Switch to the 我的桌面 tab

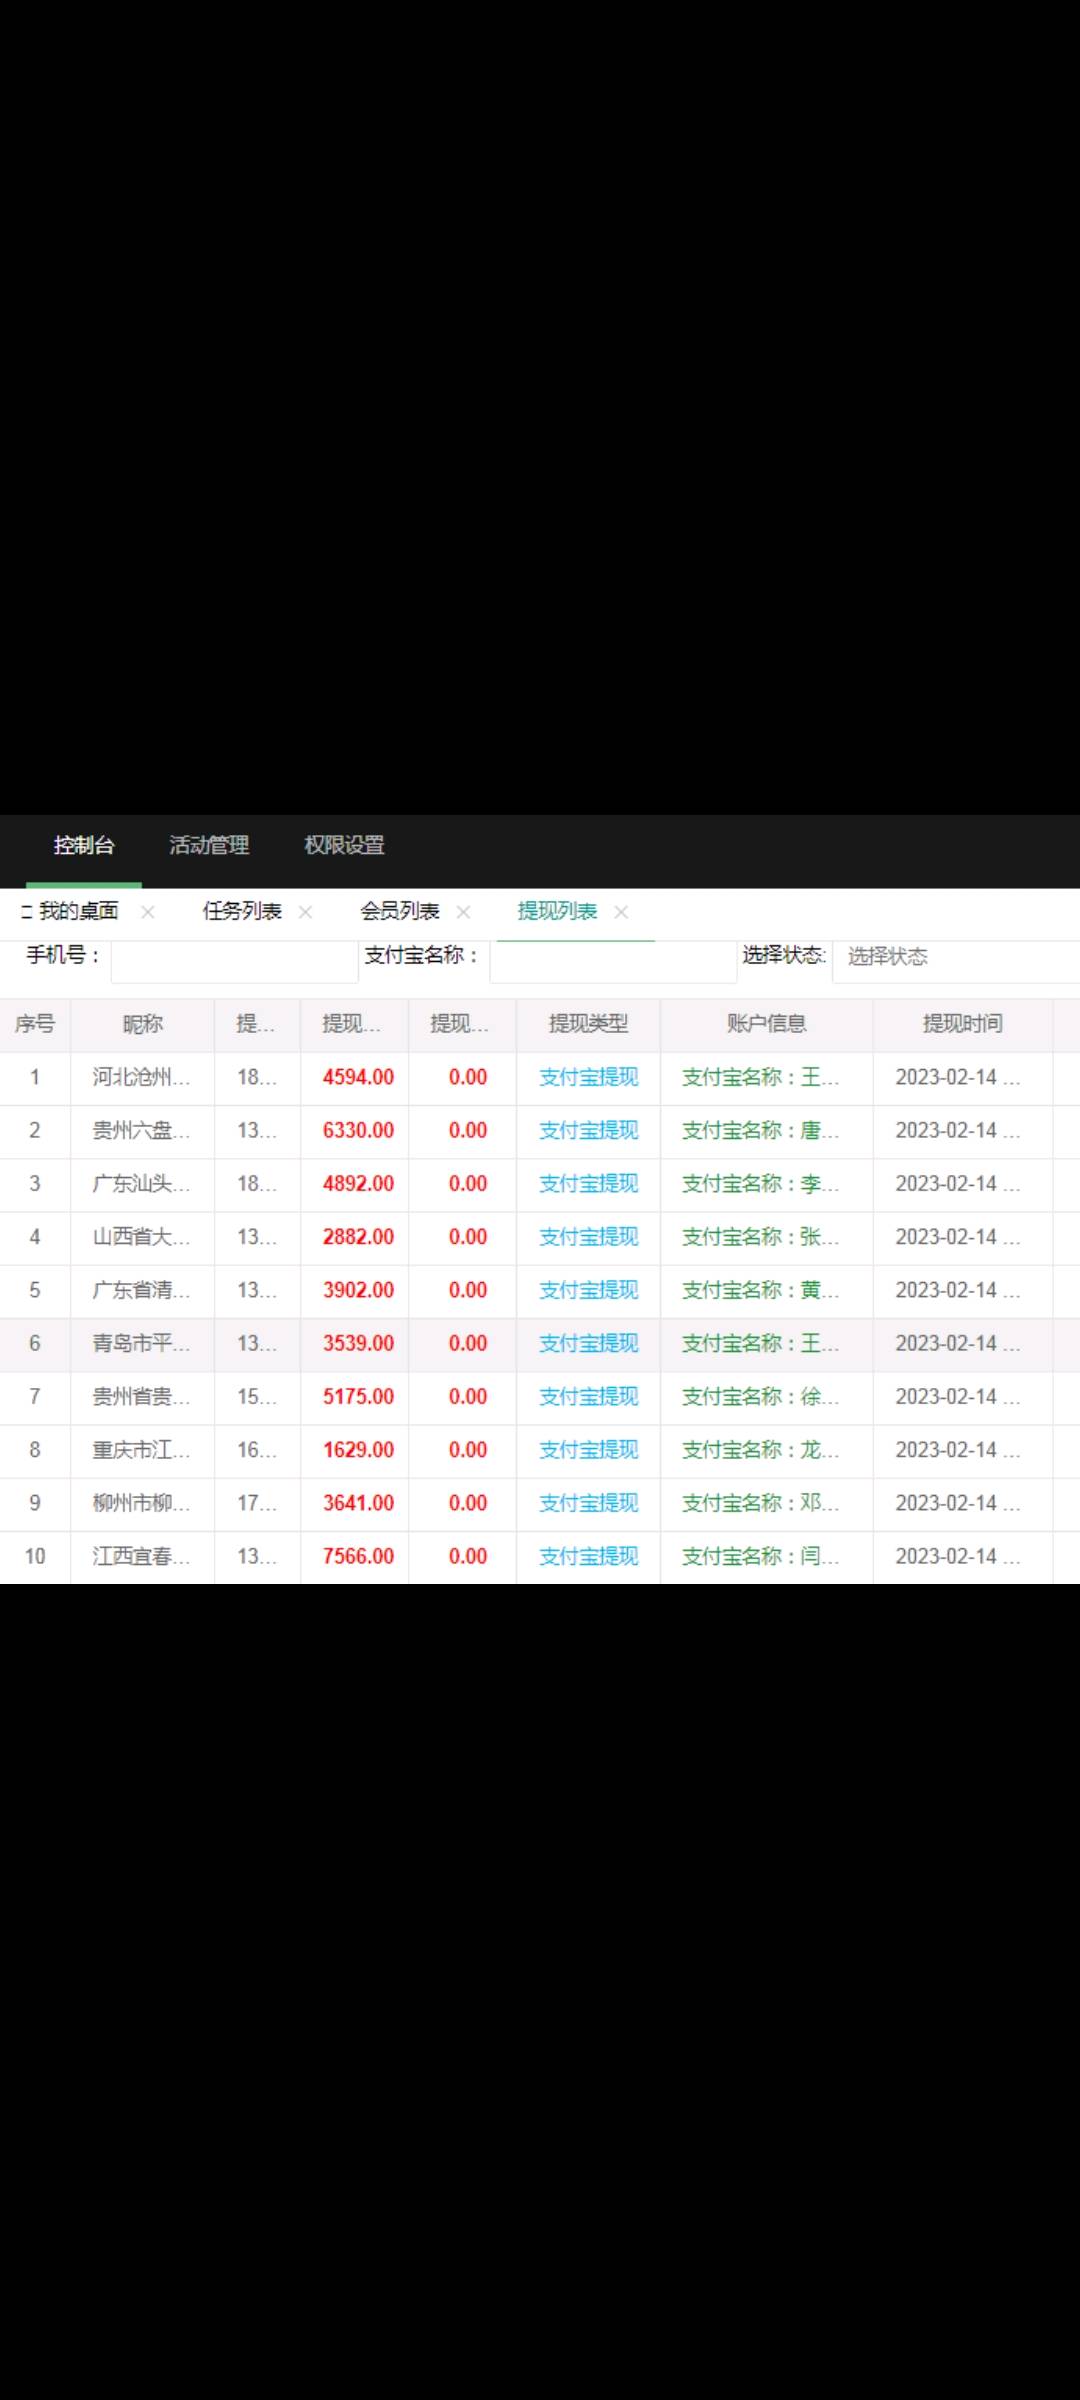78,912
